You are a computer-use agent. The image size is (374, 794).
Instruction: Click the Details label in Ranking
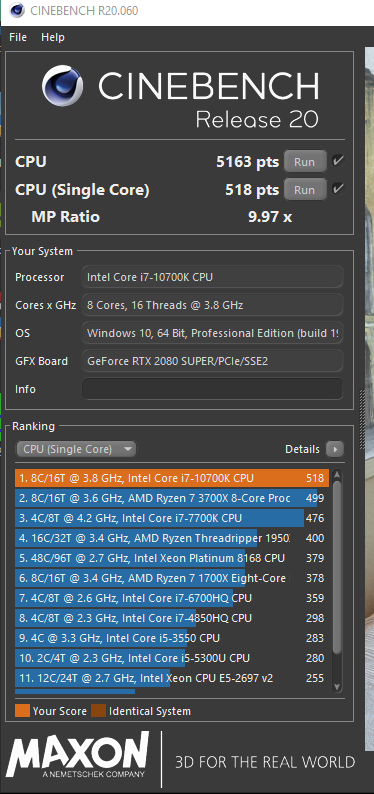pyautogui.click(x=302, y=449)
